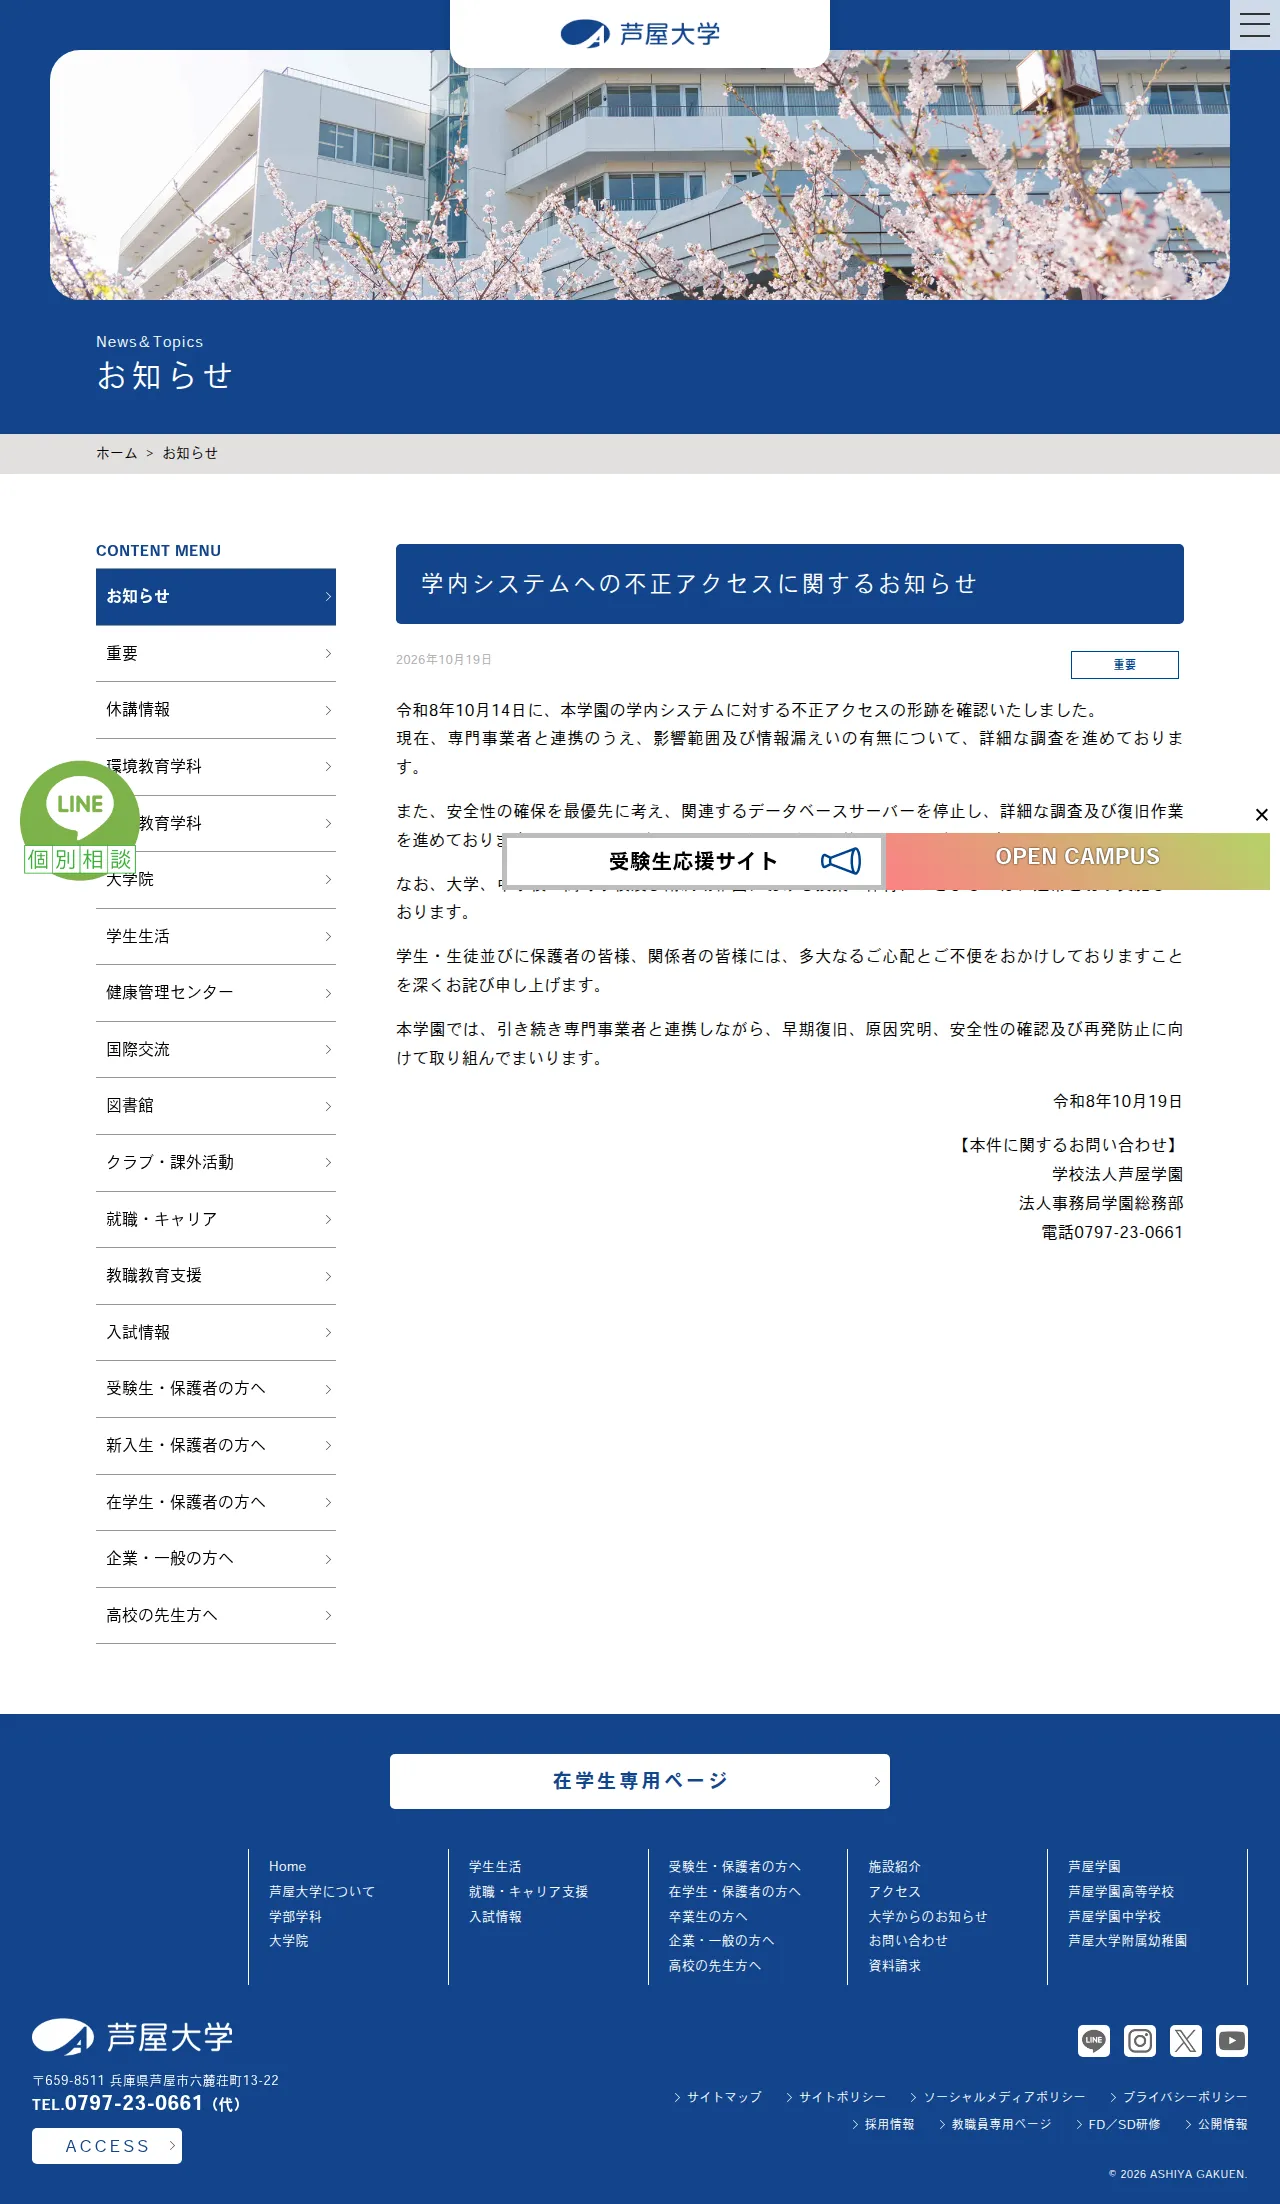Open the 就職・キャリア支援 footer link
1280x2204 pixels.
coord(529,1892)
